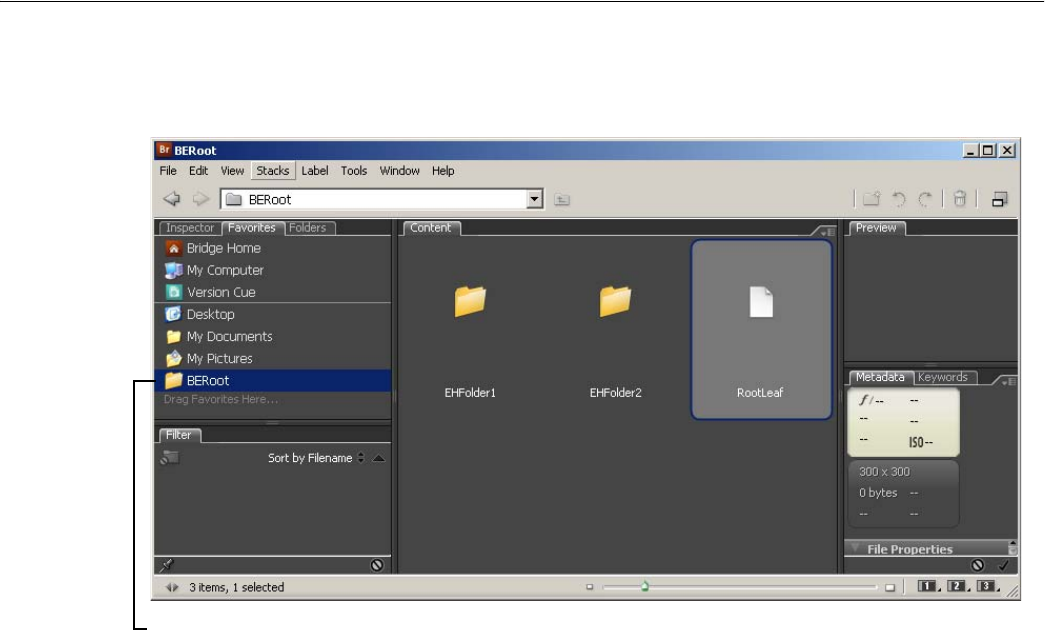Open the View menu
Image resolution: width=1045 pixels, height=630 pixels.
pyautogui.click(x=233, y=171)
